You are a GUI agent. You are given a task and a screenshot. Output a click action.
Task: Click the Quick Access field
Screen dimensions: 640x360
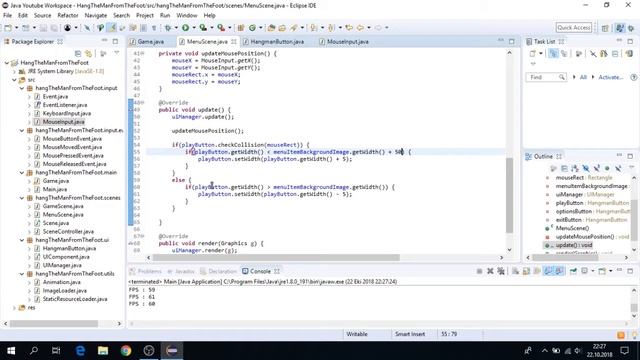coord(573,28)
